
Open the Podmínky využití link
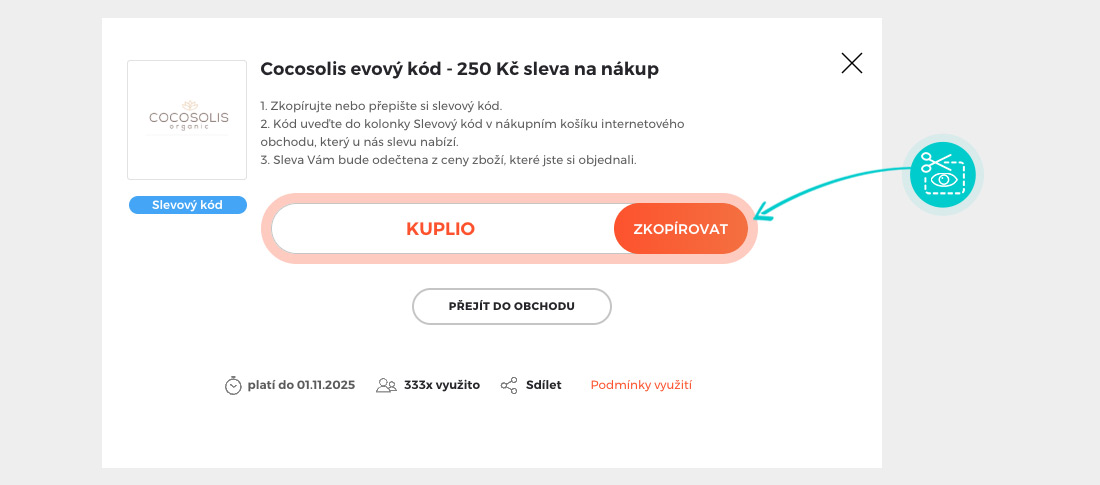(x=641, y=385)
